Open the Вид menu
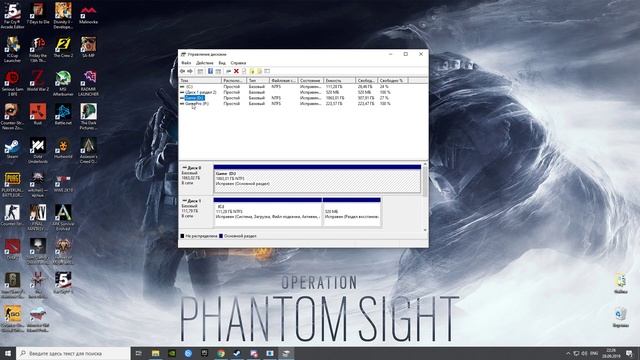Screen dimensions: 640x360 click(222, 63)
